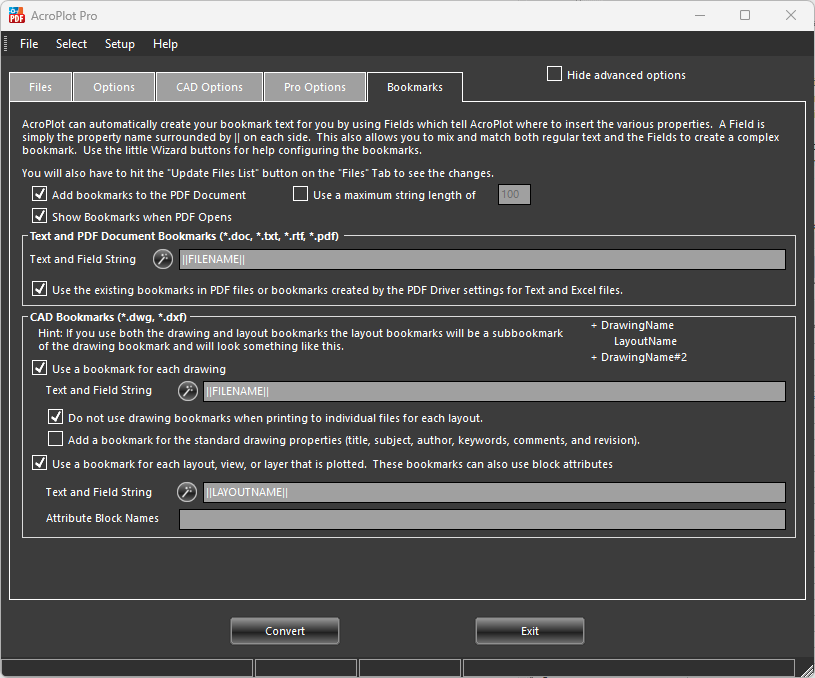Open the wizard for Text and PDF bookmark string
The image size is (815, 678).
[163, 259]
